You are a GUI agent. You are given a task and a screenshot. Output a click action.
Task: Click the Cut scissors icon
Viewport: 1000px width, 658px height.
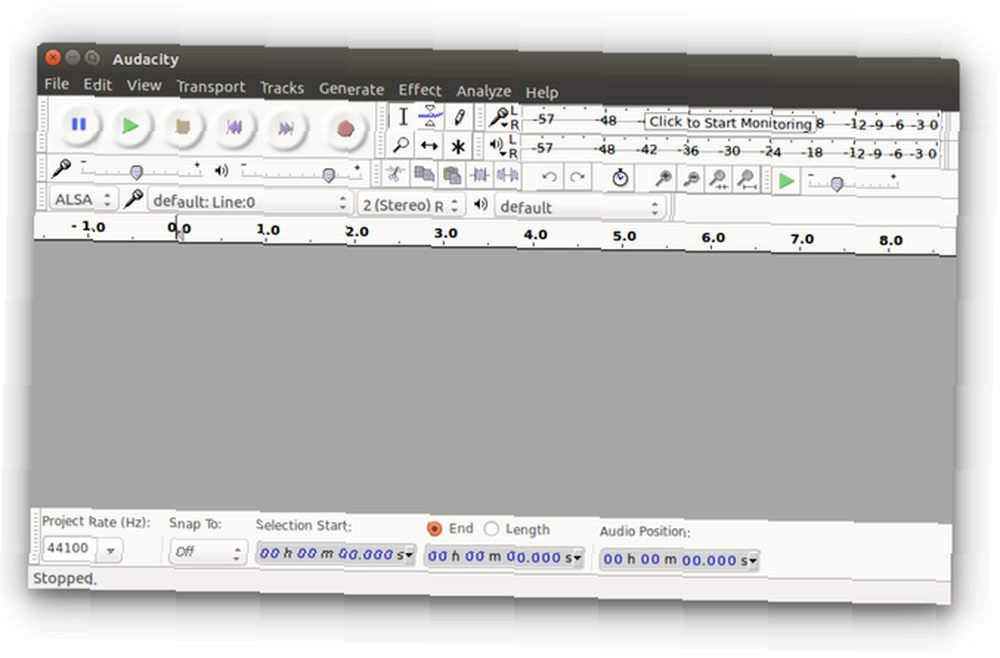click(x=395, y=173)
